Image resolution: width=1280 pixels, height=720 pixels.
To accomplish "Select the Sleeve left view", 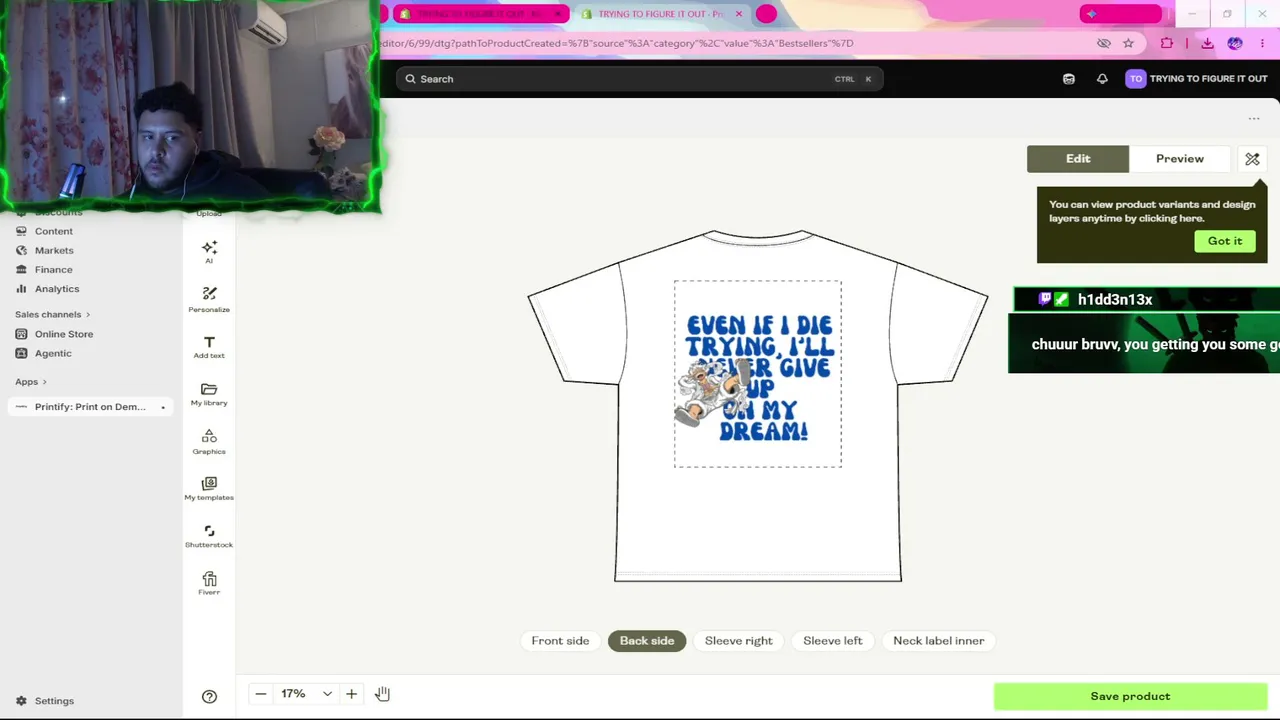I will 833,641.
